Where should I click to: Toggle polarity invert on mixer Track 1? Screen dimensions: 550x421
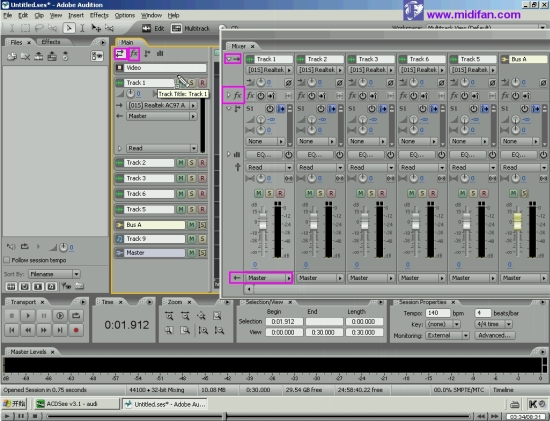pos(288,83)
